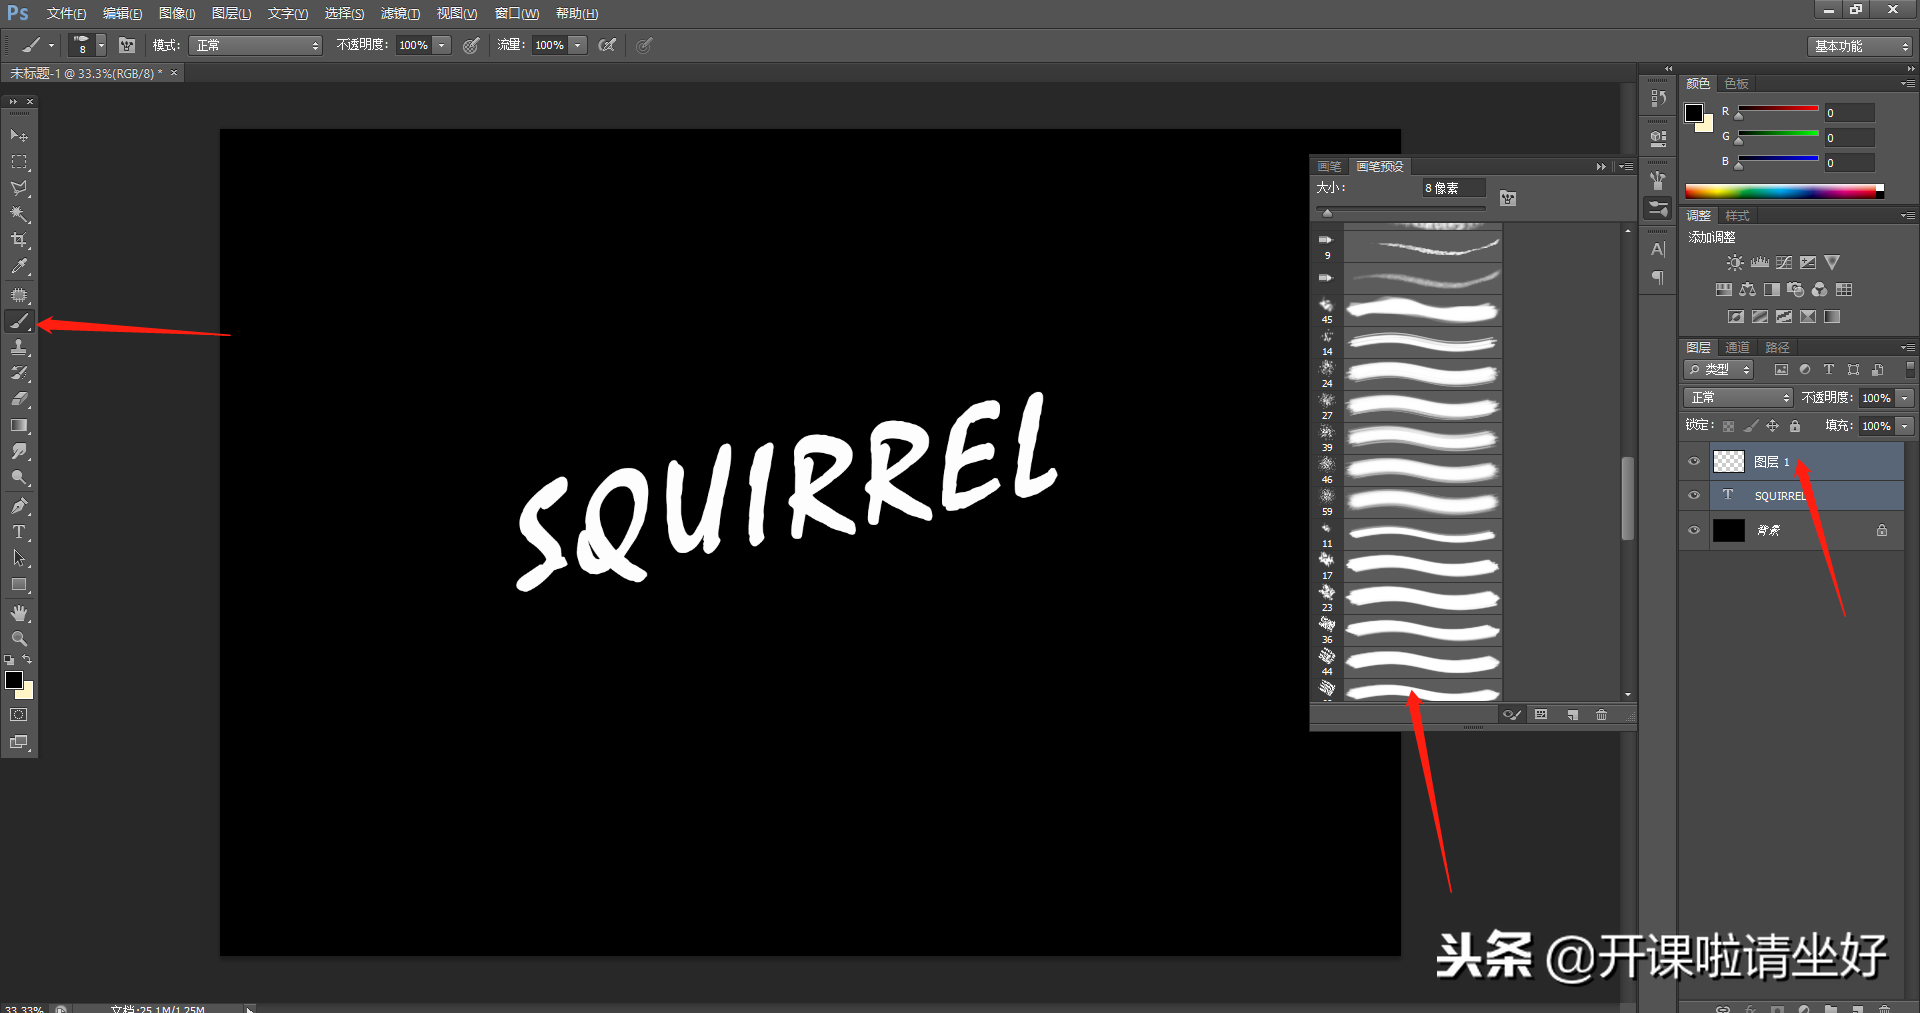Add a Levels adjustment
This screenshot has height=1013, width=1920.
(x=1760, y=263)
